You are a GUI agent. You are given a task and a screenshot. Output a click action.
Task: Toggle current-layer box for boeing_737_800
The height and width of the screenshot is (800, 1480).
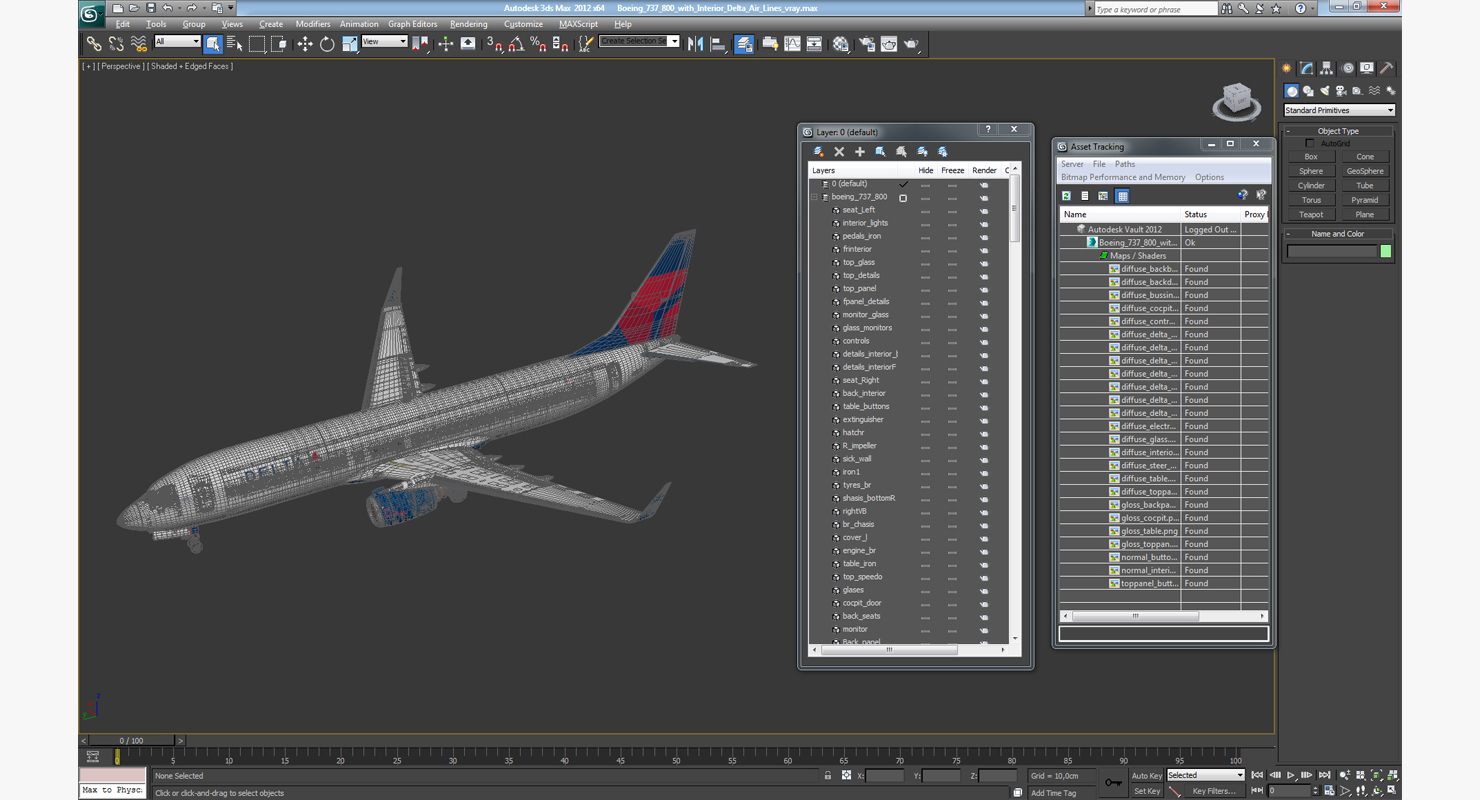pos(903,197)
